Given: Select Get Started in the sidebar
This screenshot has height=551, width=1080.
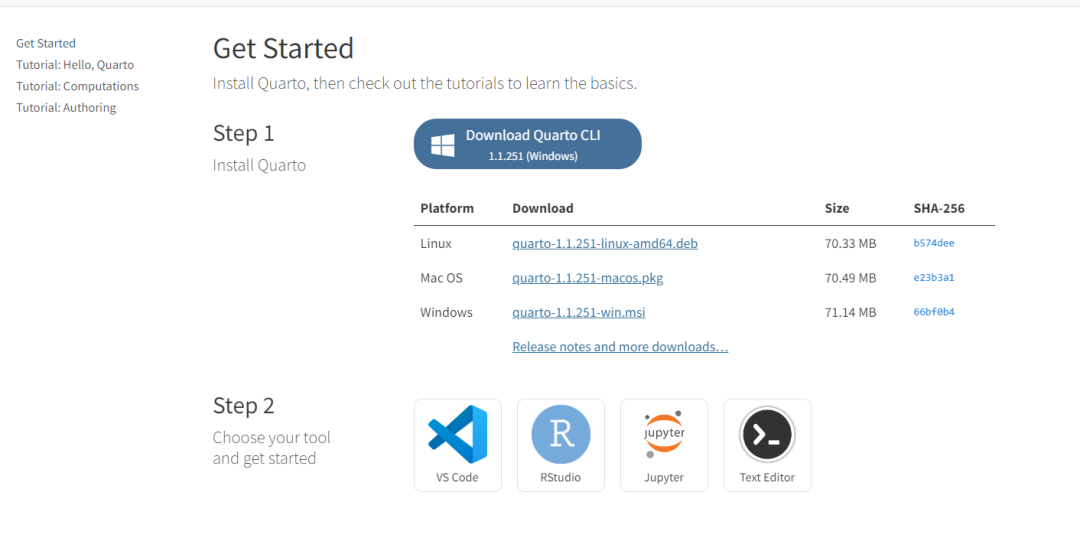Looking at the screenshot, I should pyautogui.click(x=46, y=43).
